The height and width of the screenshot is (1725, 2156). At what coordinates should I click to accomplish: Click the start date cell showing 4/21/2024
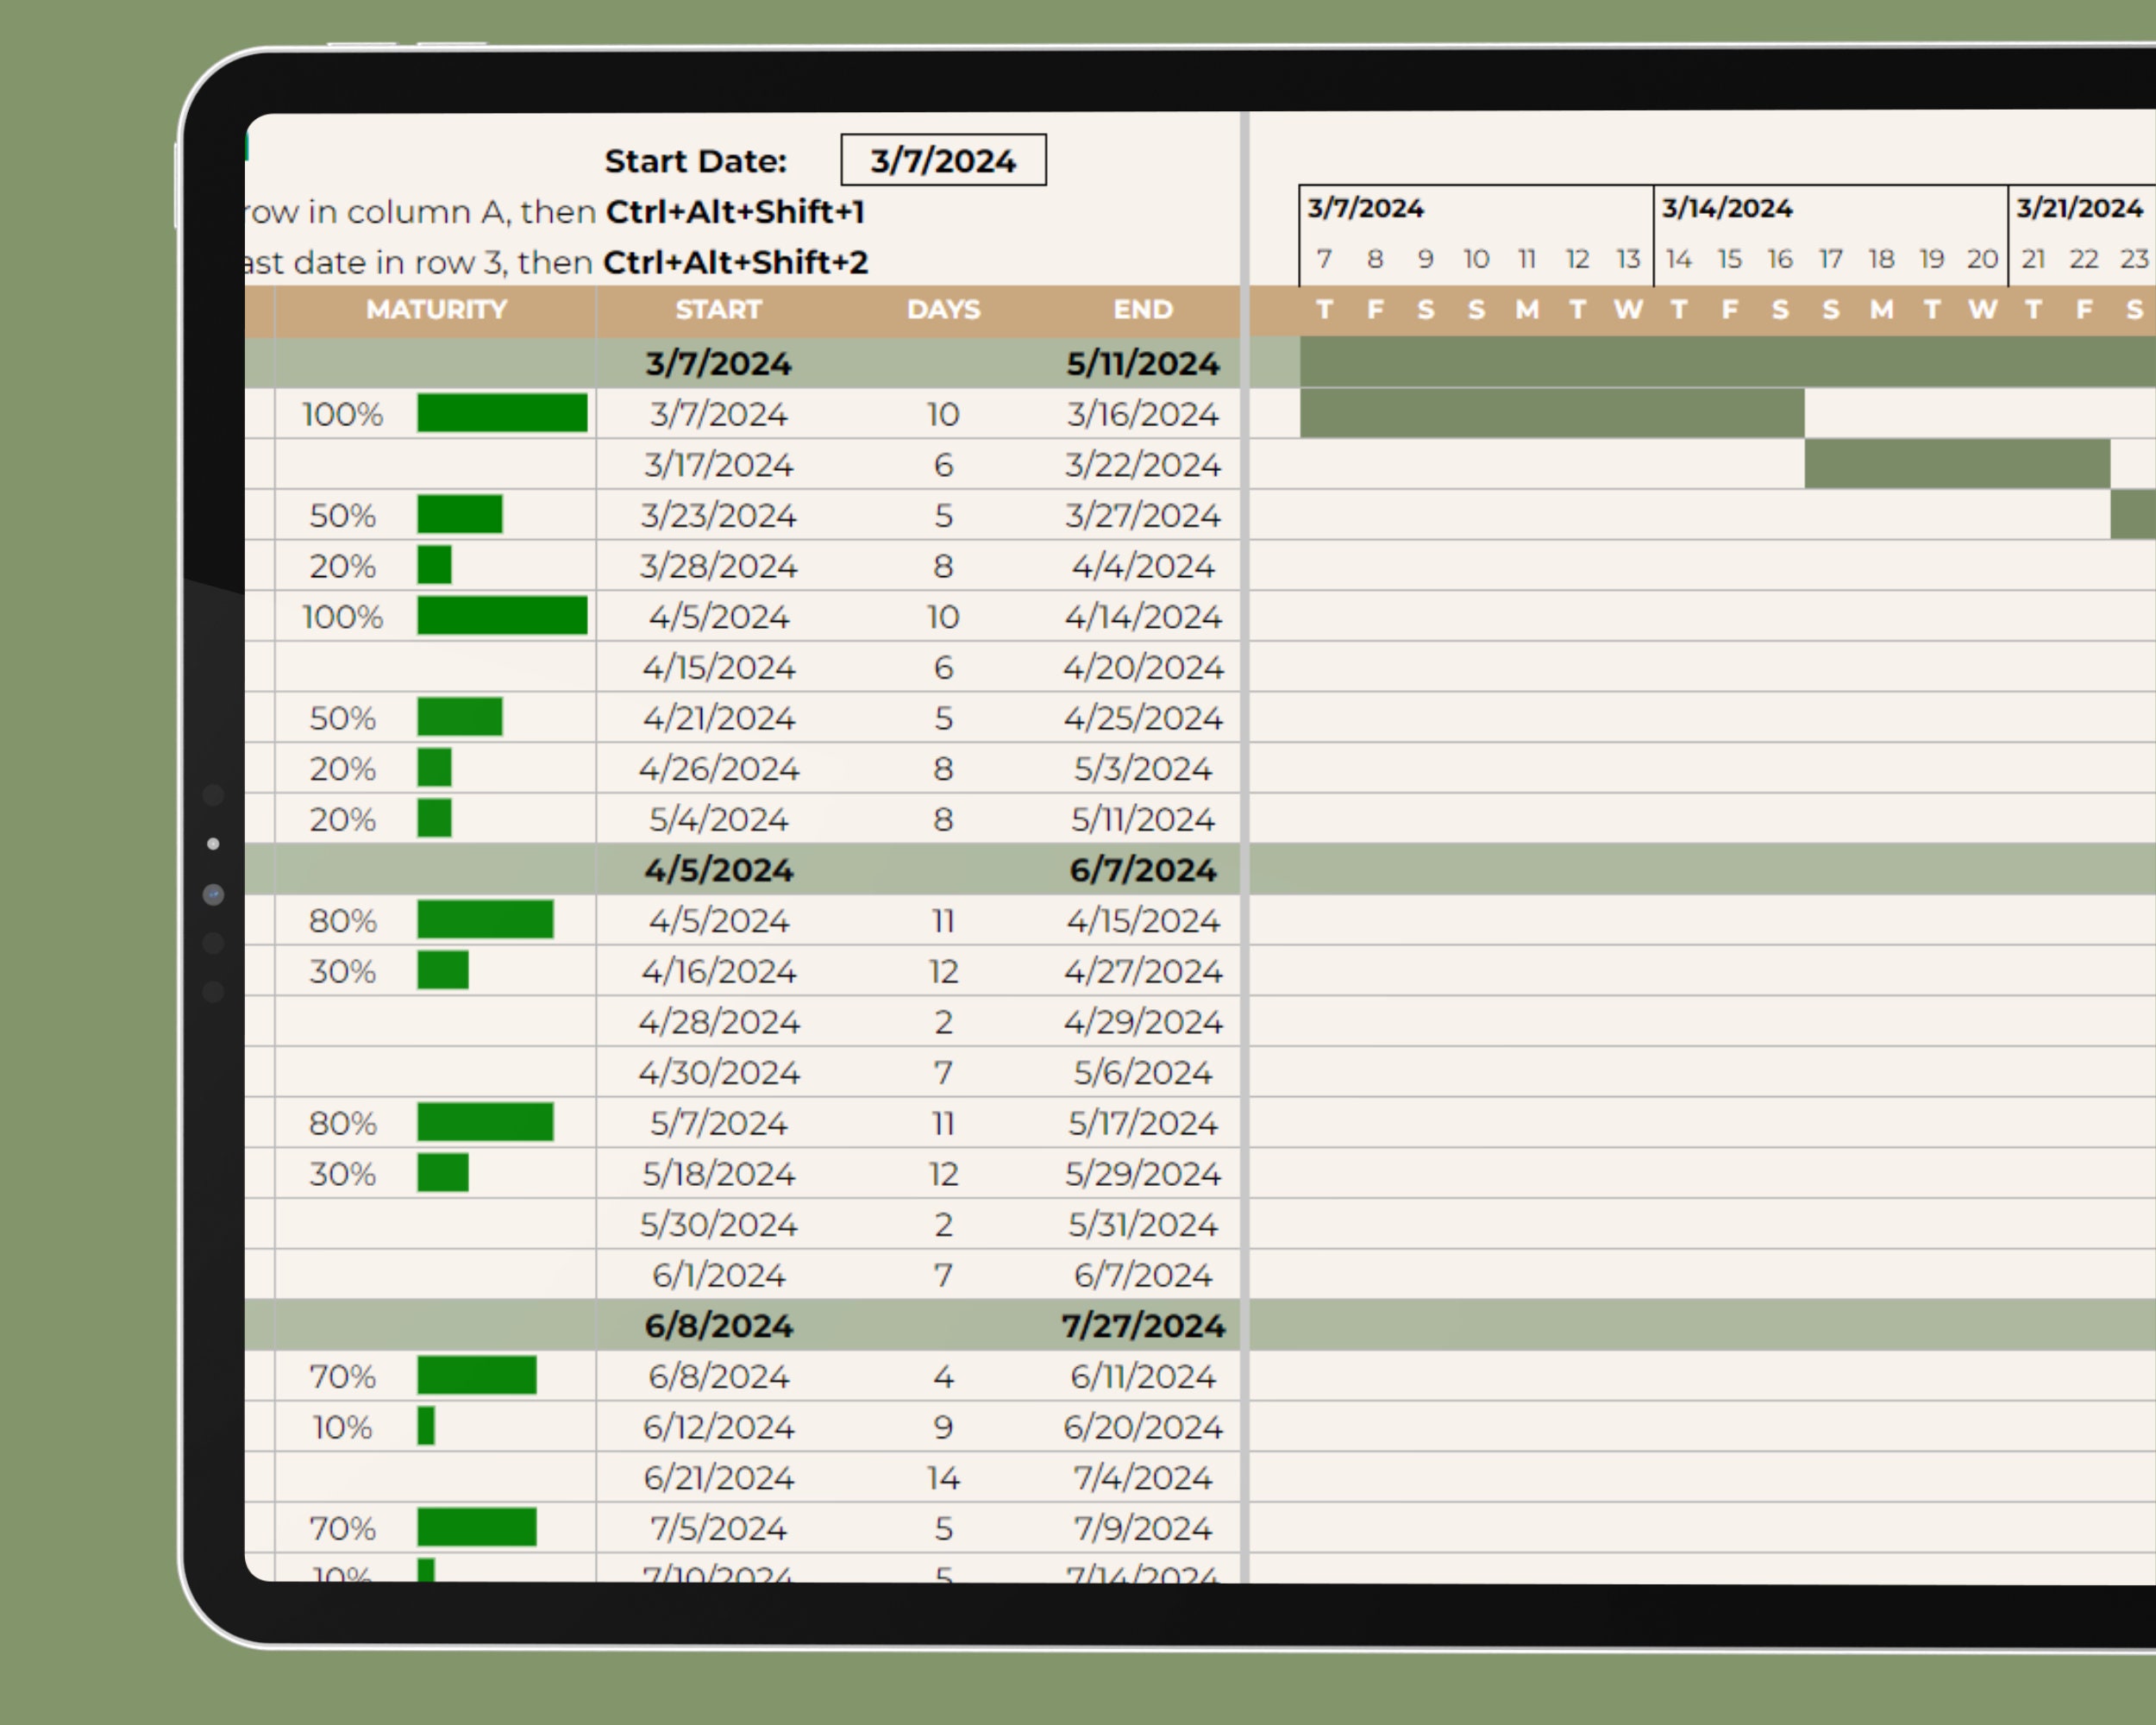tap(717, 717)
